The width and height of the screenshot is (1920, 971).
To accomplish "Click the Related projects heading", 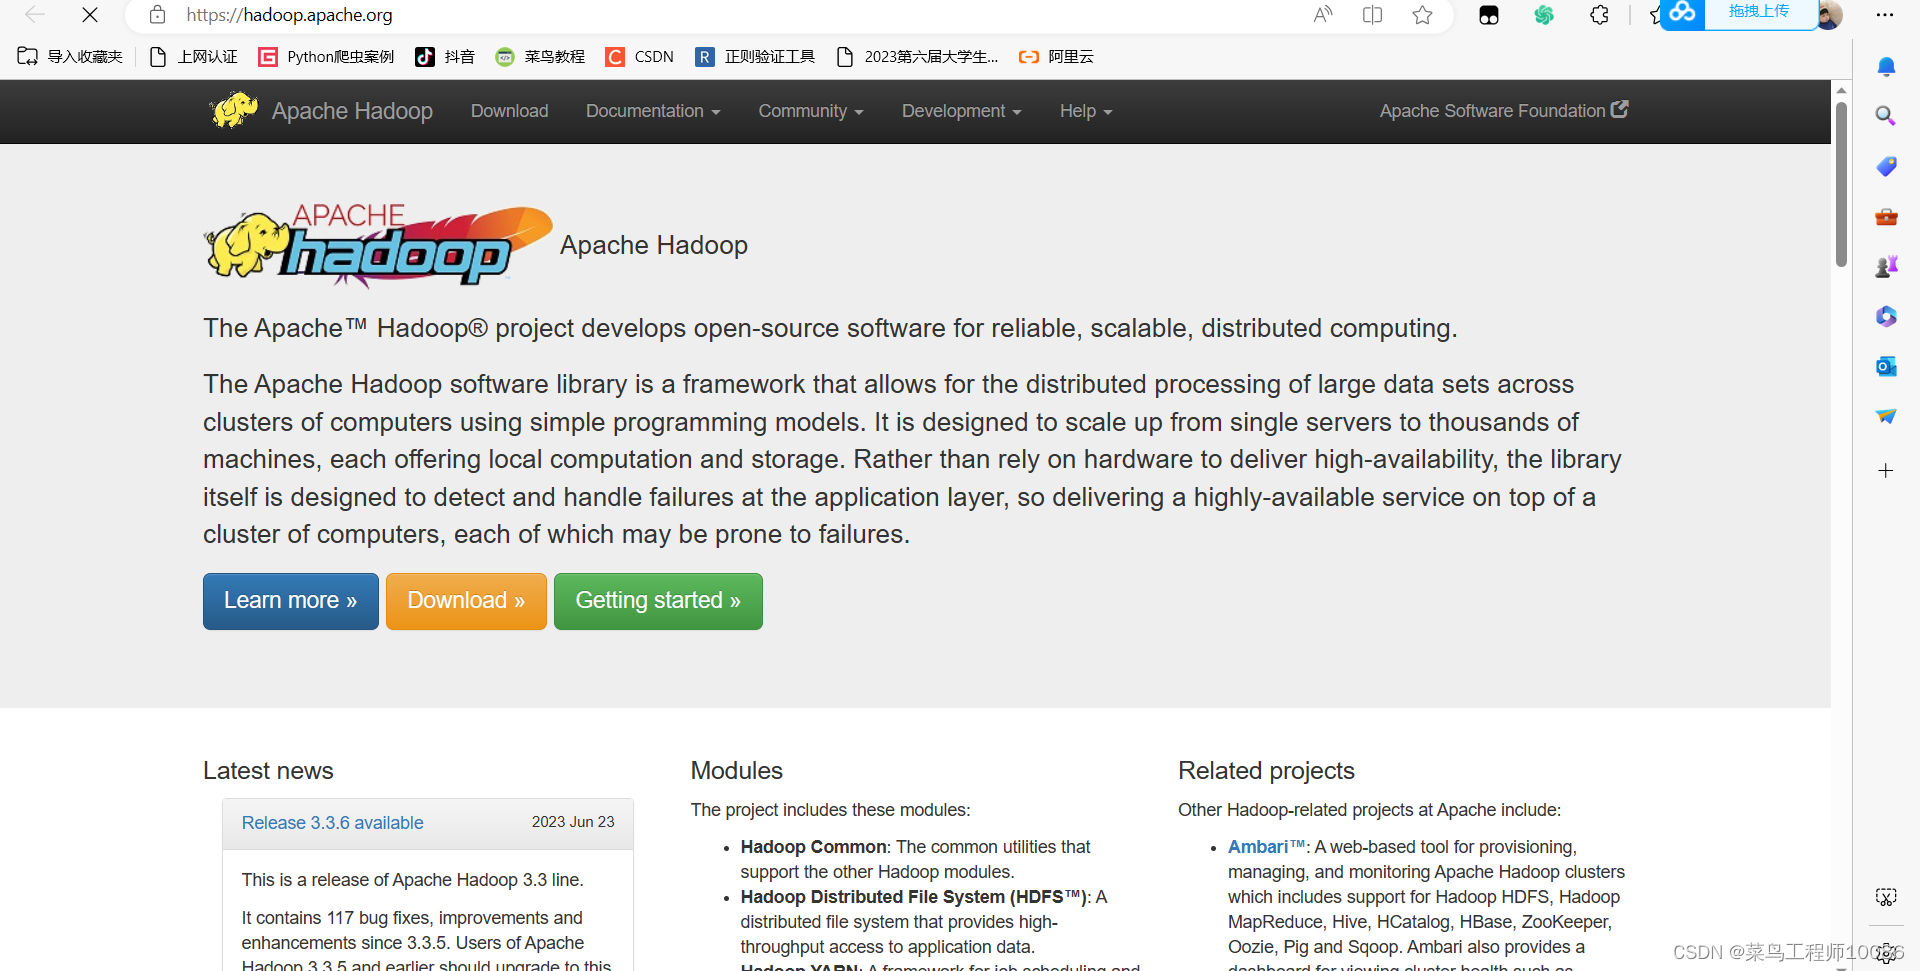I will (x=1266, y=771).
